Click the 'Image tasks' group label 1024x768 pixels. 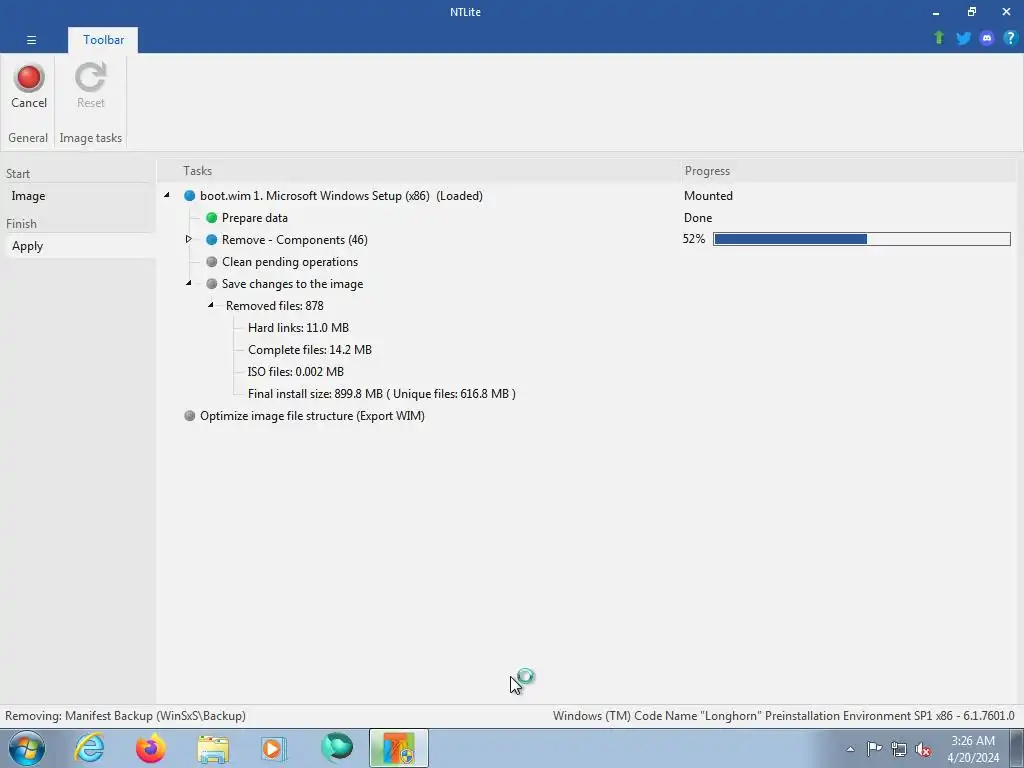pos(91,138)
